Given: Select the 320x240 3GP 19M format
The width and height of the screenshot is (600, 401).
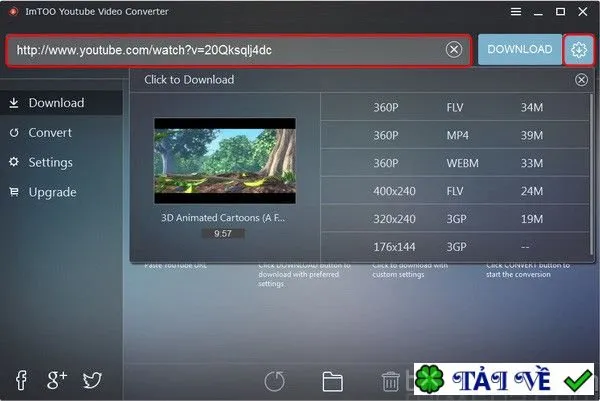Looking at the screenshot, I should tap(455, 219).
